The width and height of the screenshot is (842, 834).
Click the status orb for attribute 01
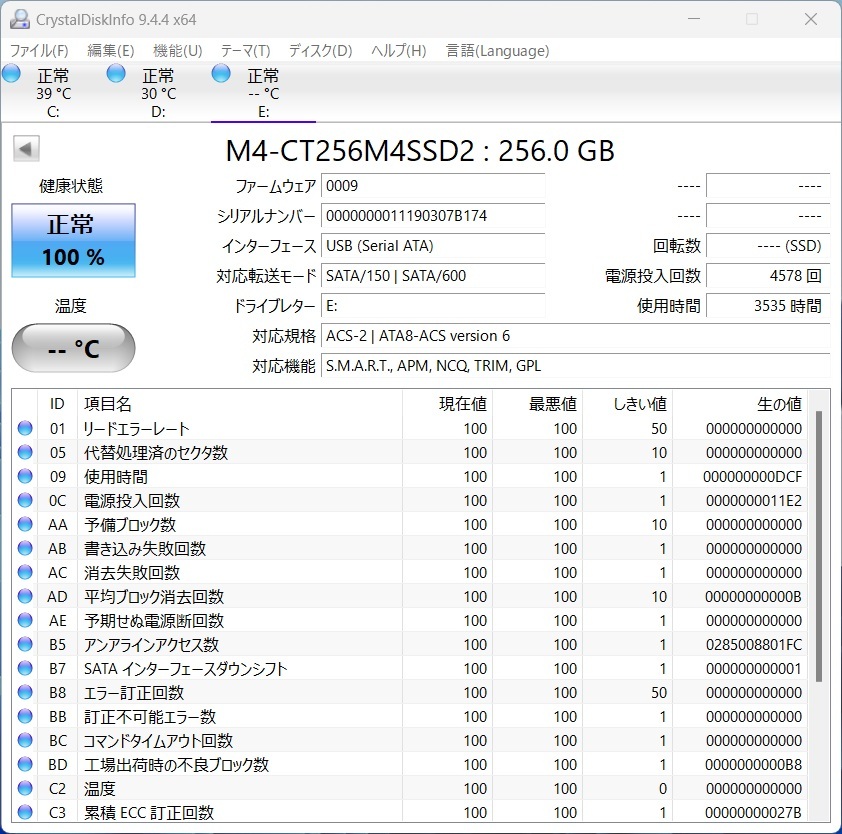[25, 428]
